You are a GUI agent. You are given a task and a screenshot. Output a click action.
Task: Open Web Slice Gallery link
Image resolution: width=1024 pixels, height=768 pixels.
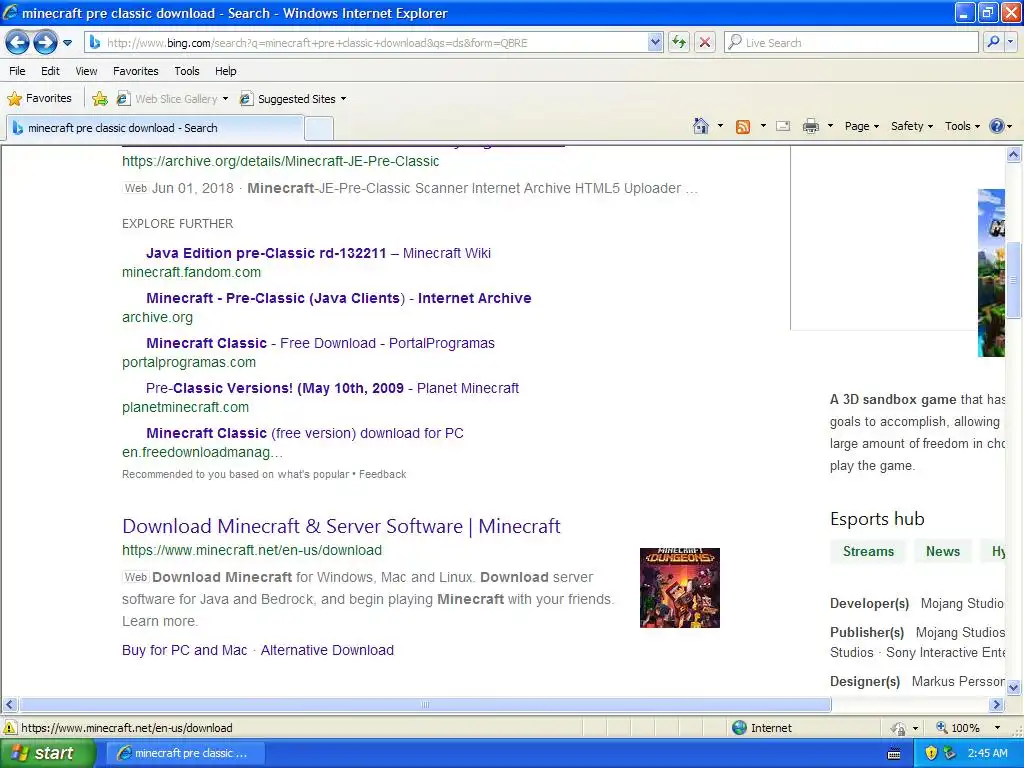pos(167,99)
